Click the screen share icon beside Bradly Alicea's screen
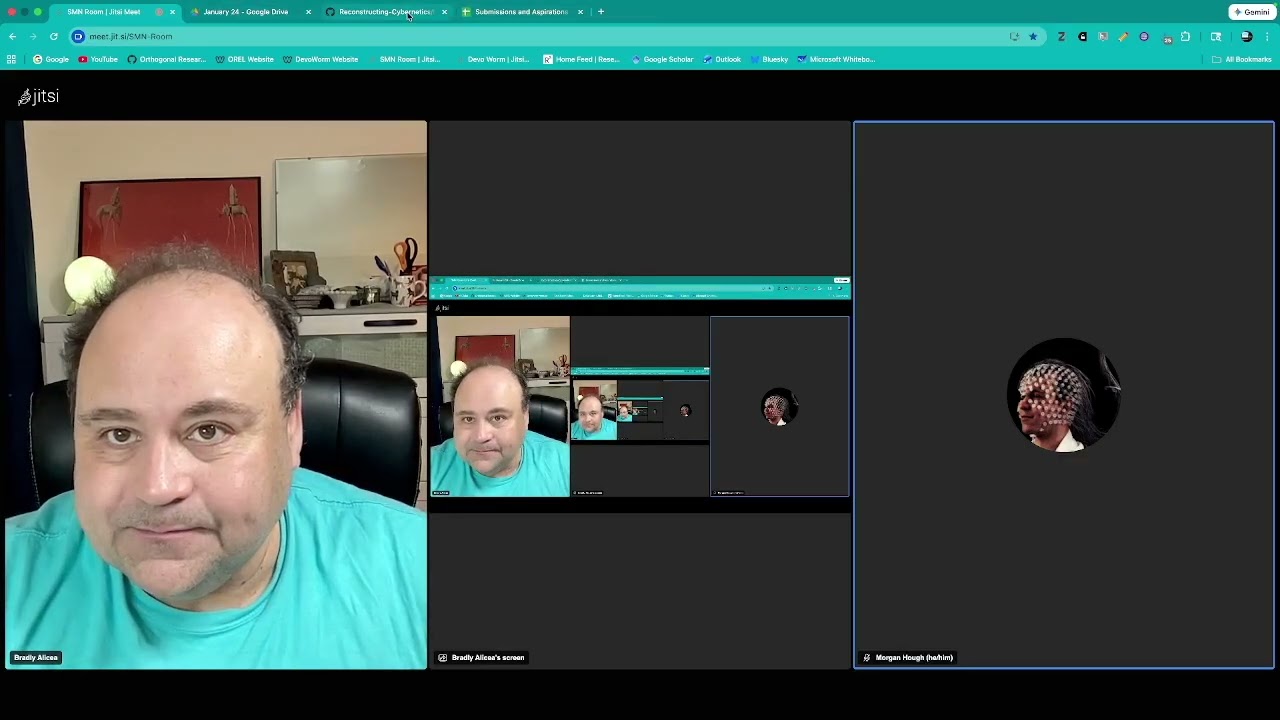Screen dimensions: 1280x720 [442, 658]
